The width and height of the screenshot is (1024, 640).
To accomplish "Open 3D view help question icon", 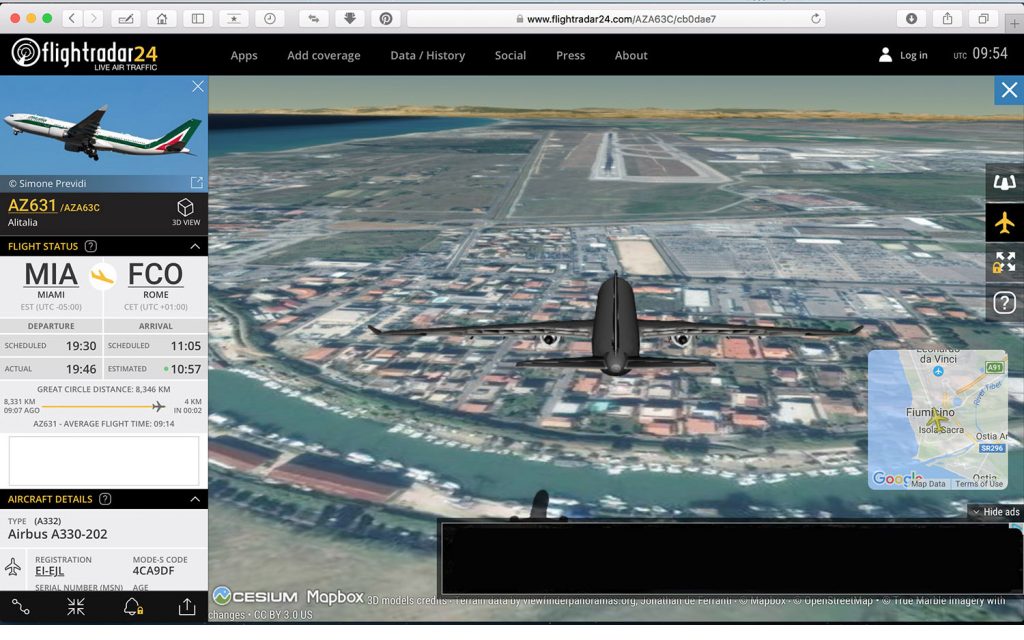I will 1004,302.
